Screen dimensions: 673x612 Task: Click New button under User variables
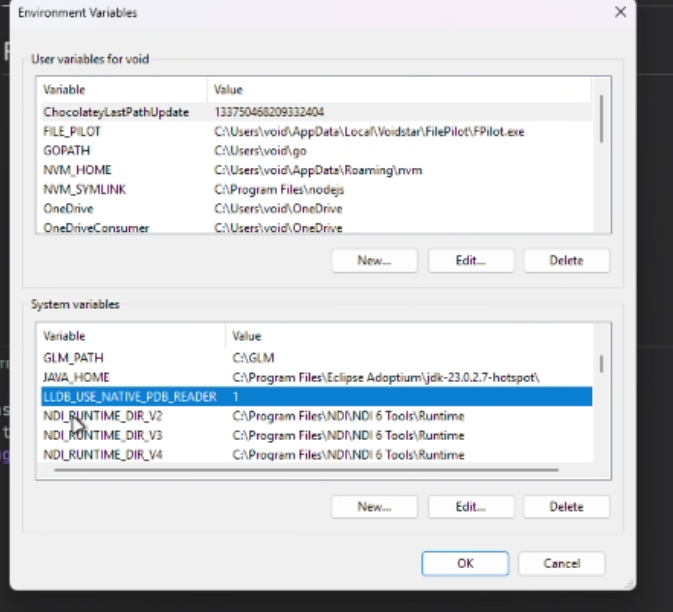tap(374, 261)
